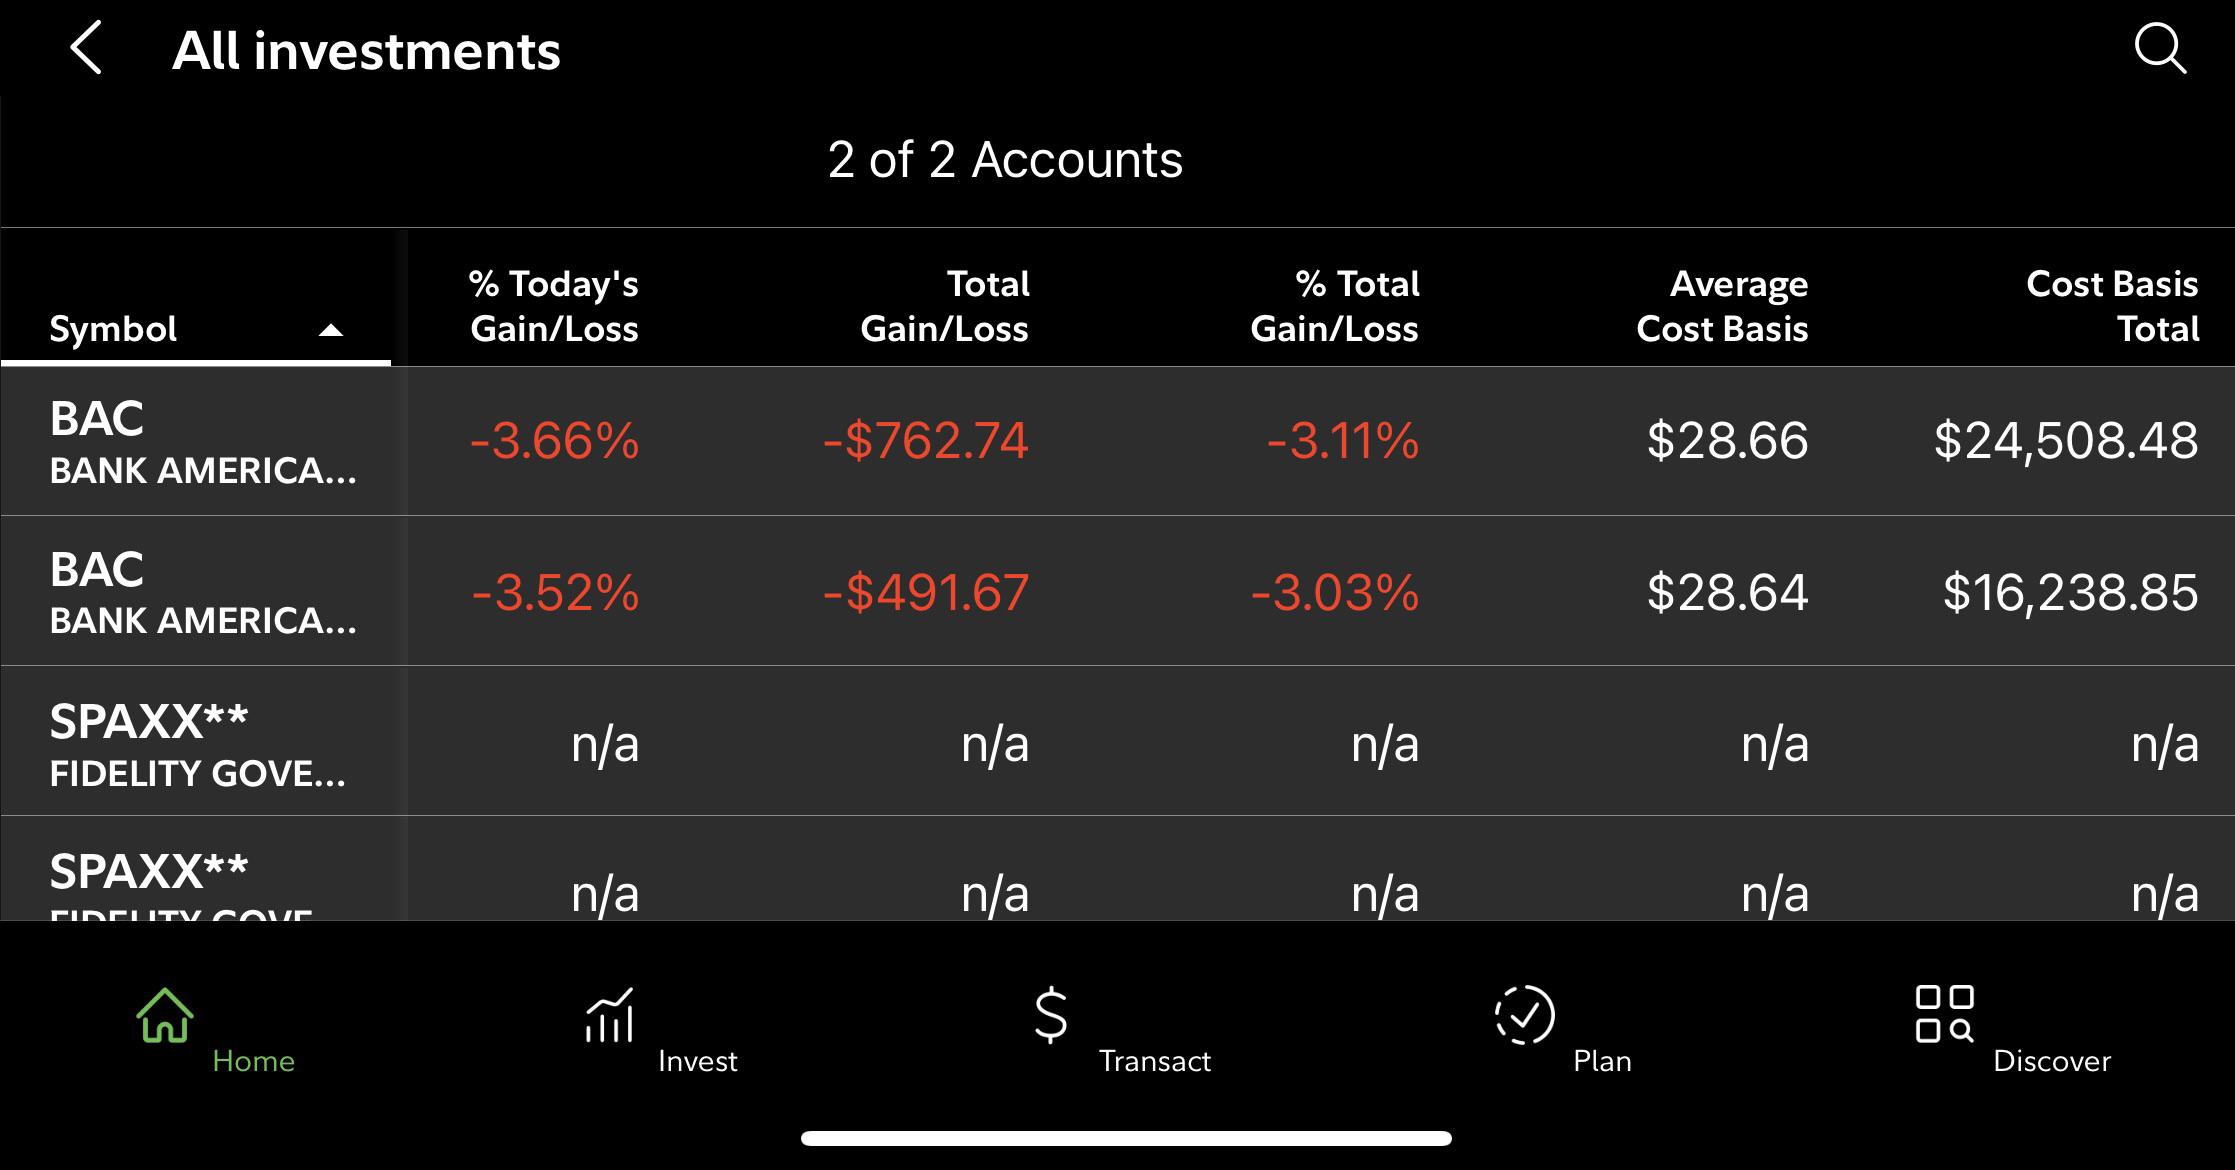Sort by Total Gain/Loss column header
Viewport: 2235px width, 1170px height.
(x=944, y=306)
